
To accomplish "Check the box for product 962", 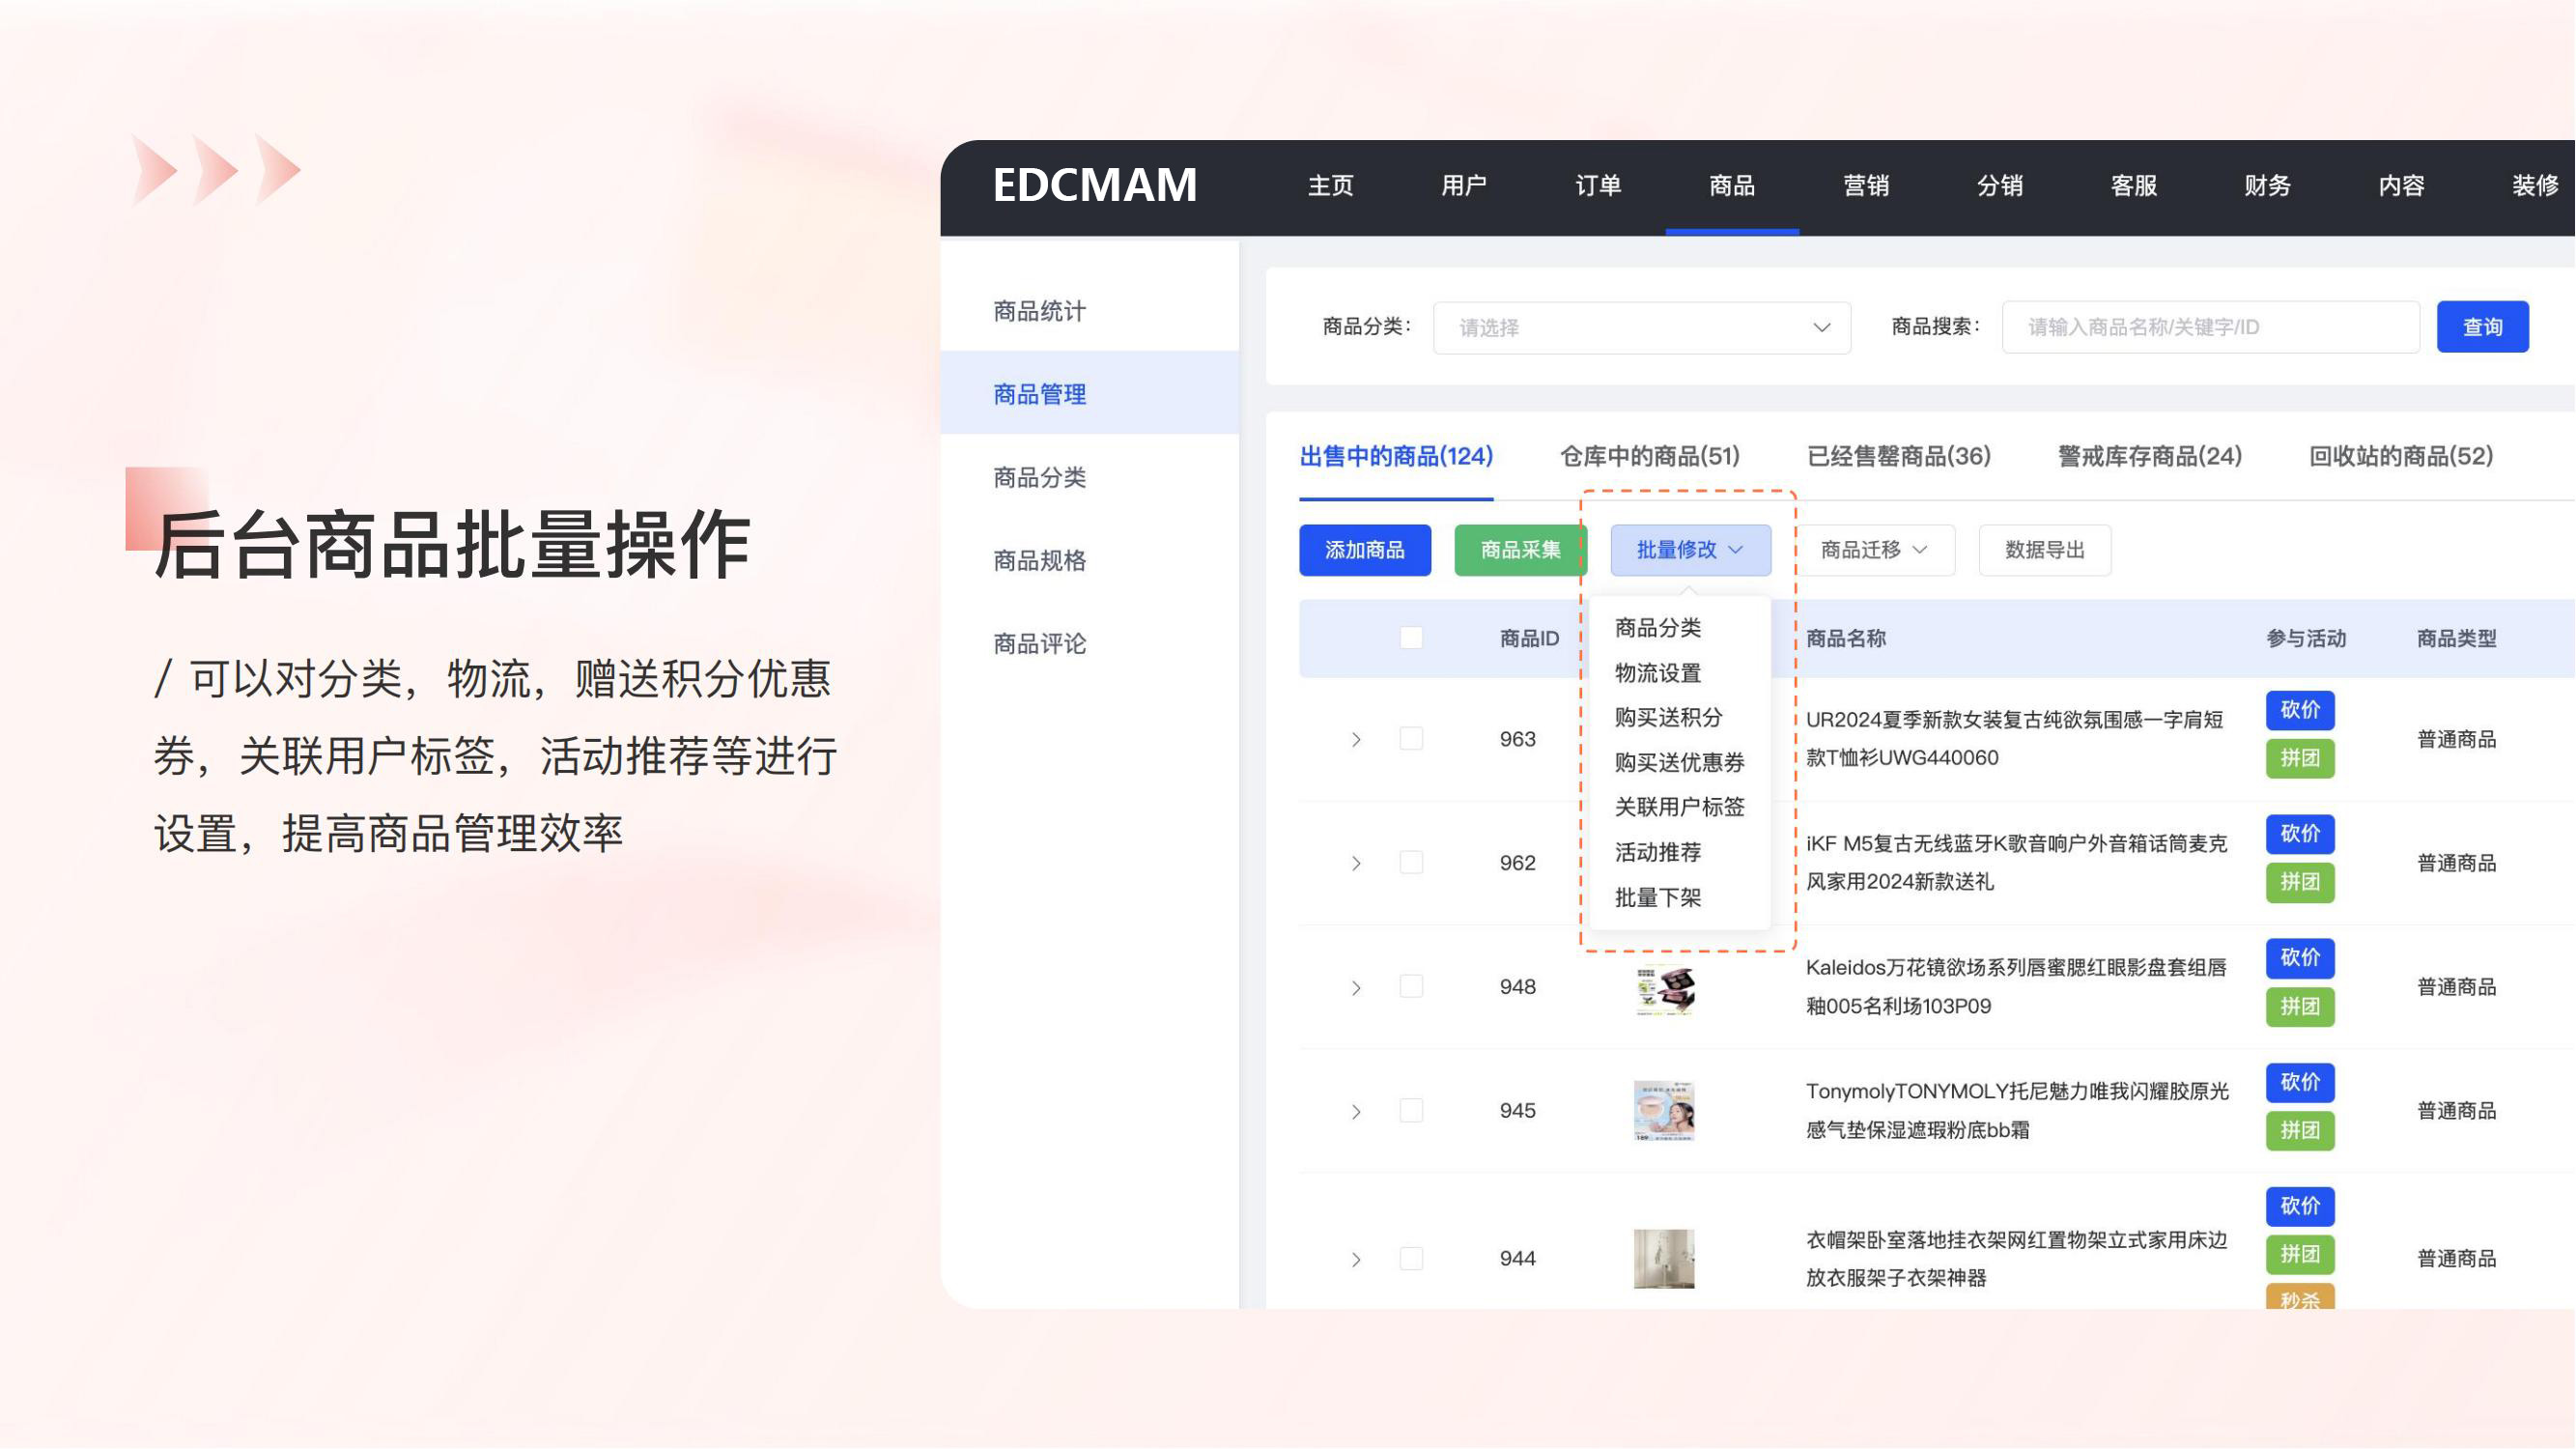I will 1411,863.
